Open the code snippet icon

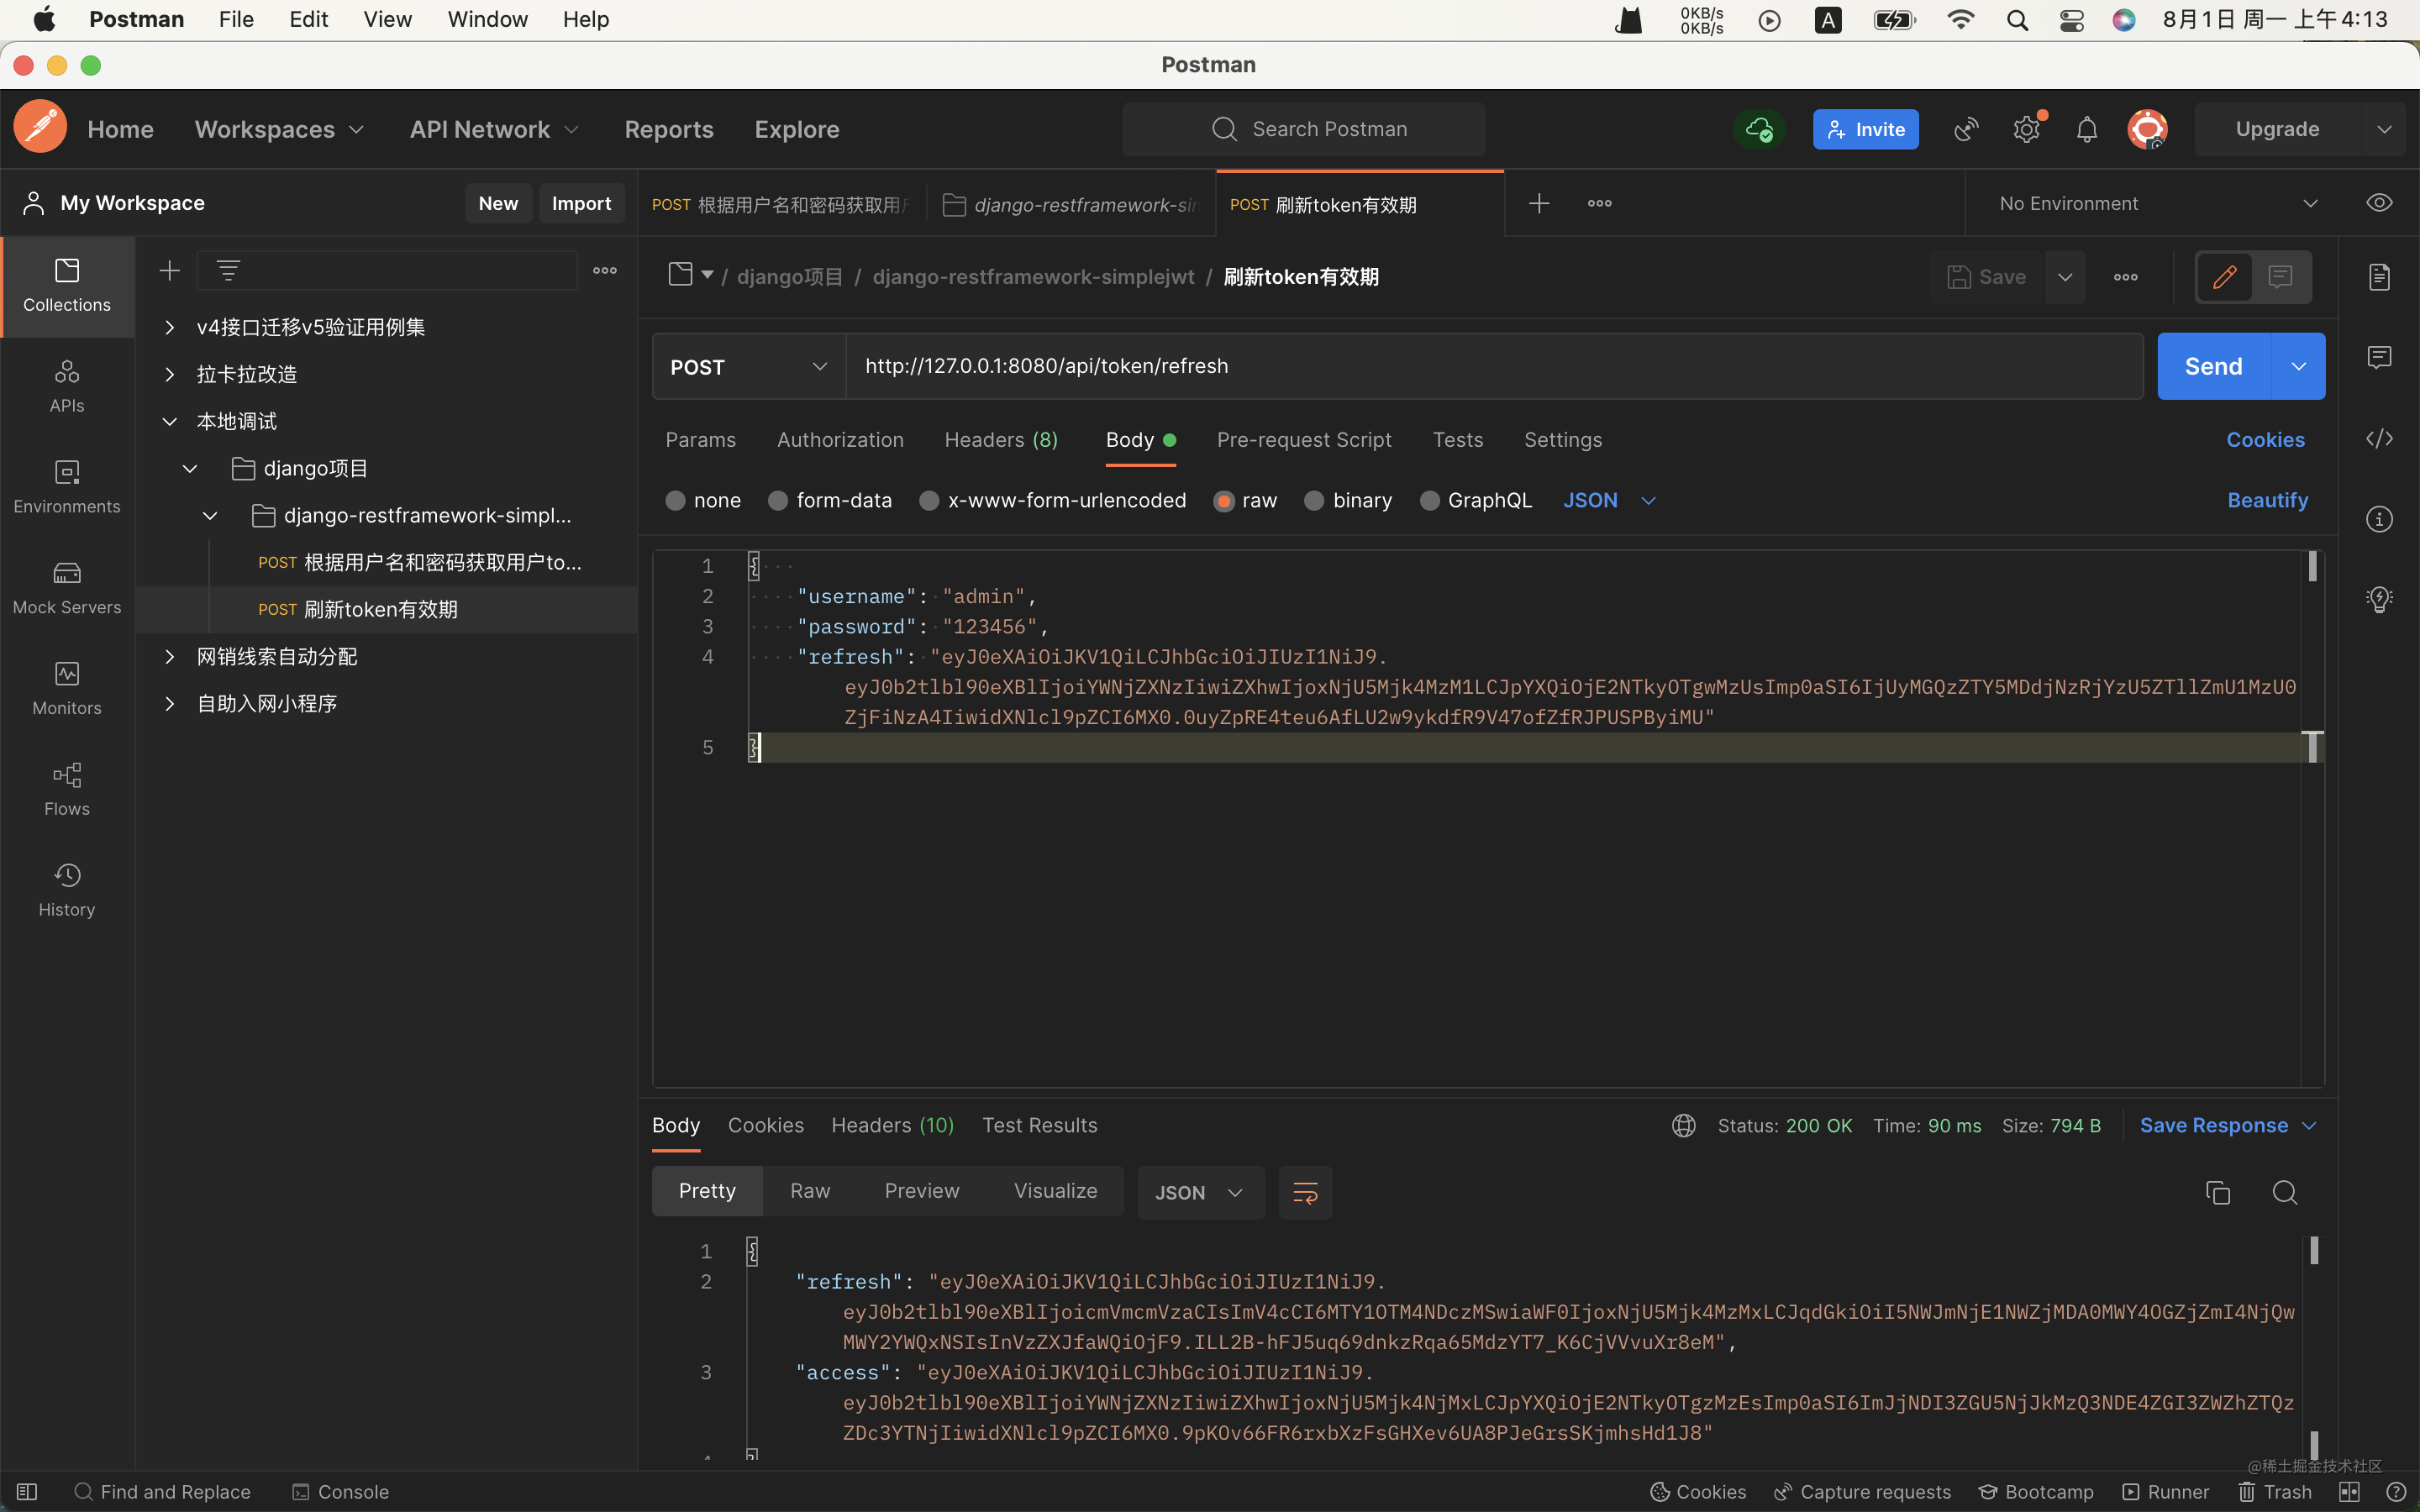(2379, 438)
